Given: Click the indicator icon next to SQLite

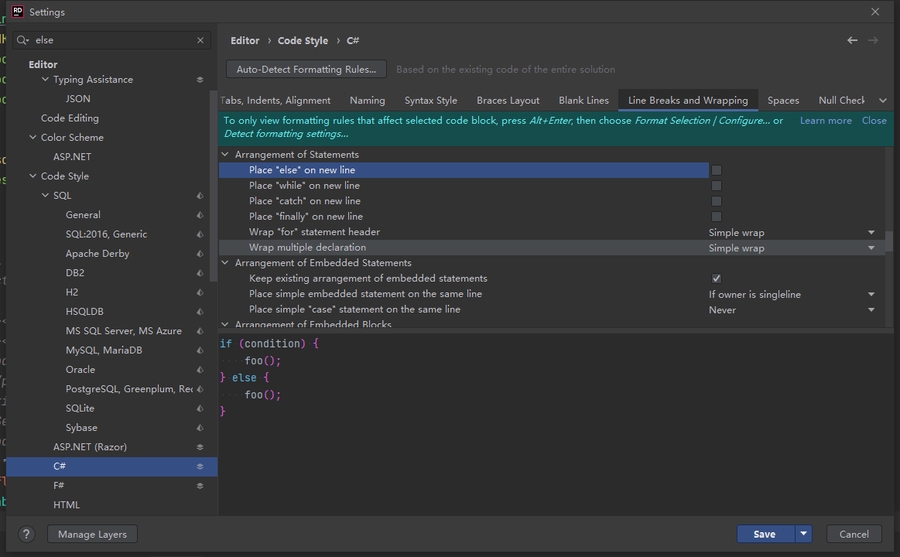Looking at the screenshot, I should click(200, 408).
